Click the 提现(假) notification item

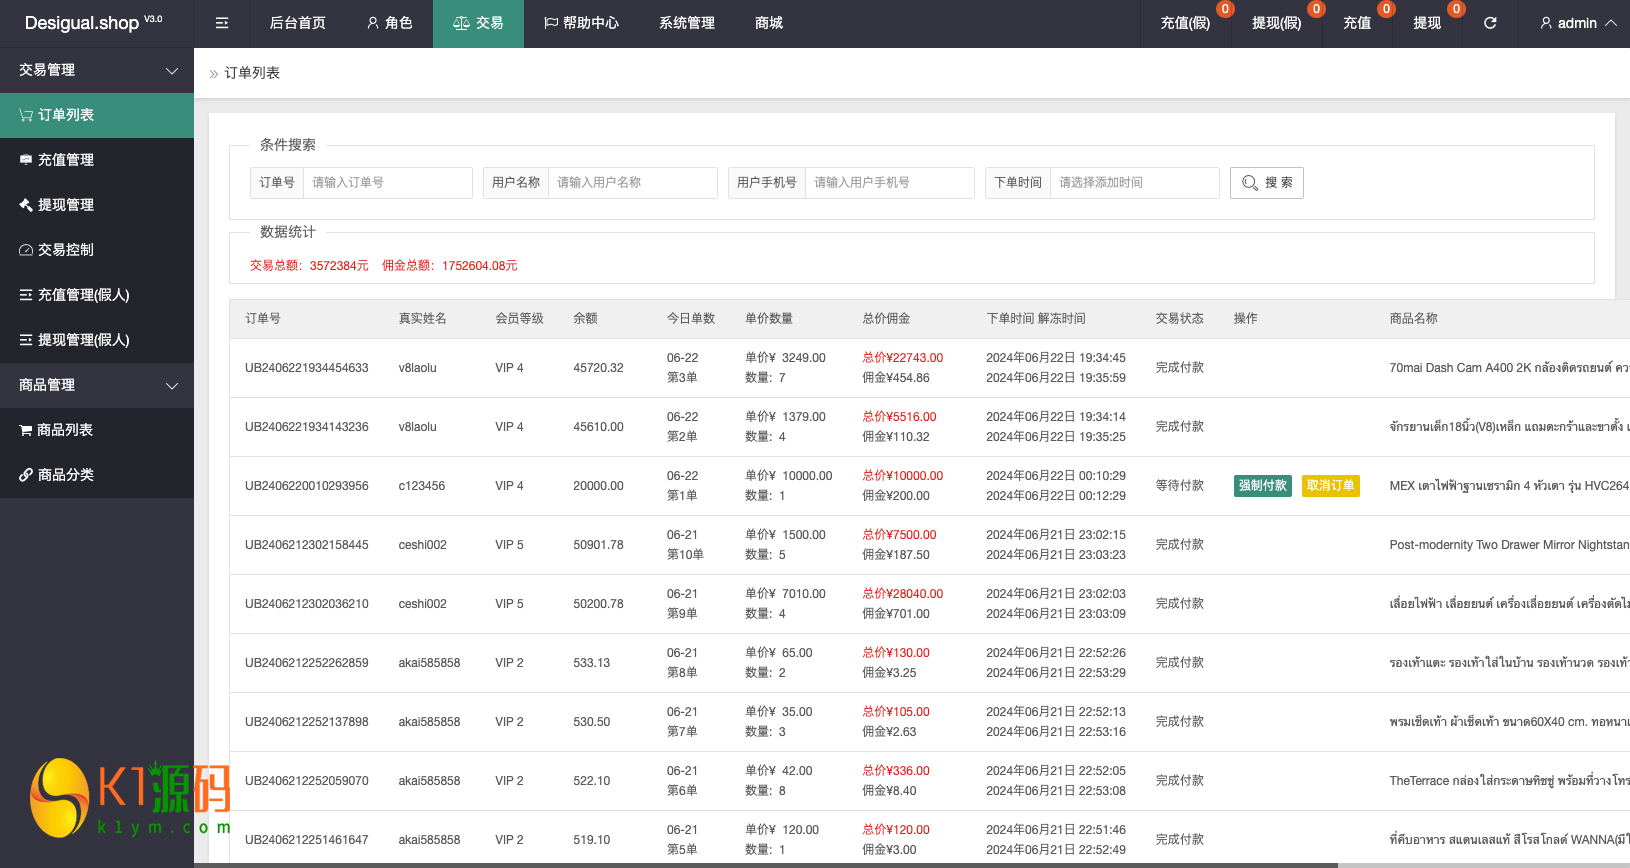point(1277,23)
